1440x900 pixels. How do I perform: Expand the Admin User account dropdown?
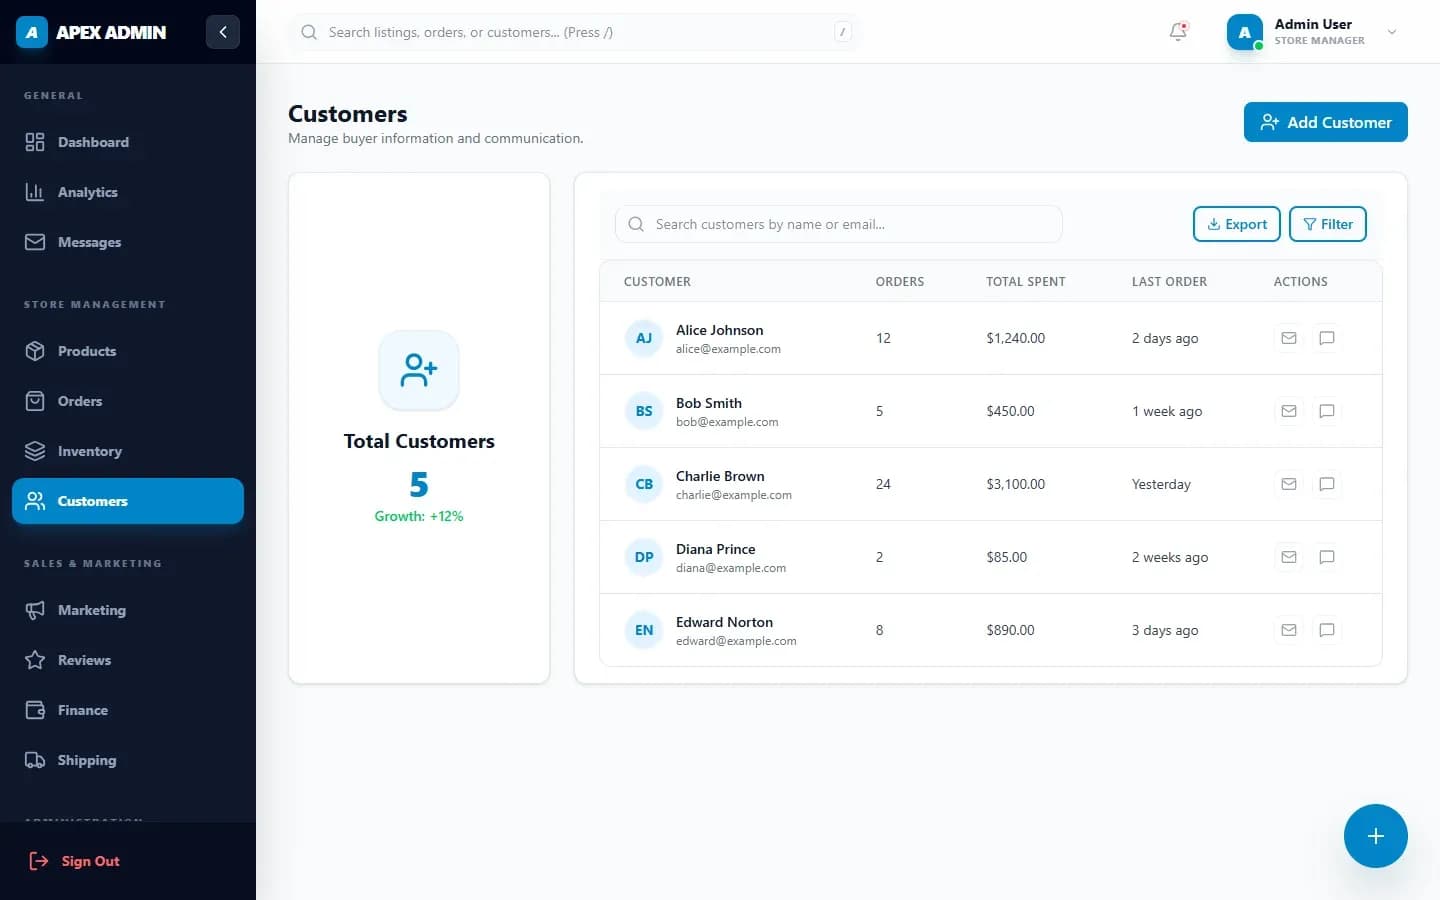pyautogui.click(x=1392, y=32)
